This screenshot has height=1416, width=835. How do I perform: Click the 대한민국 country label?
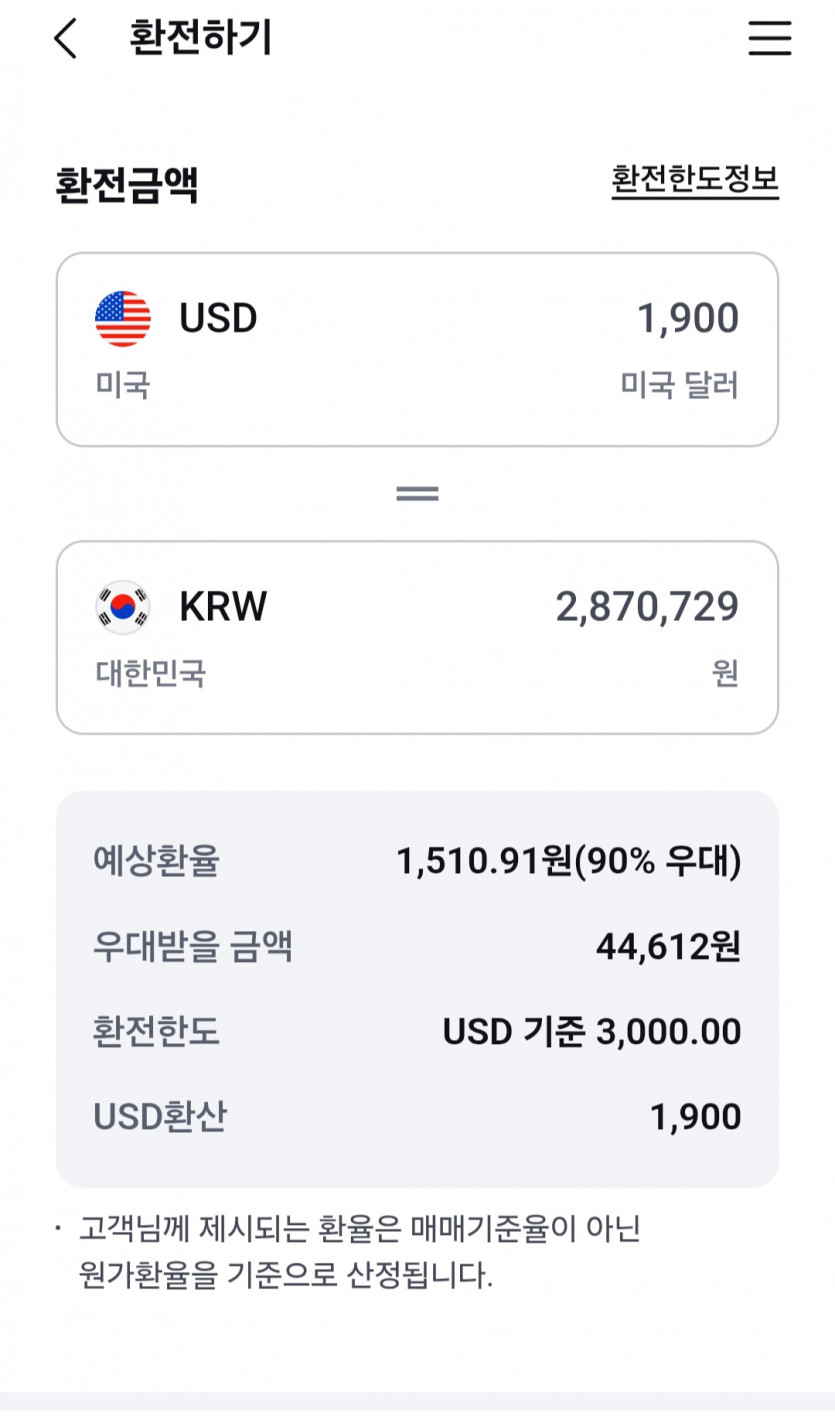click(x=151, y=673)
